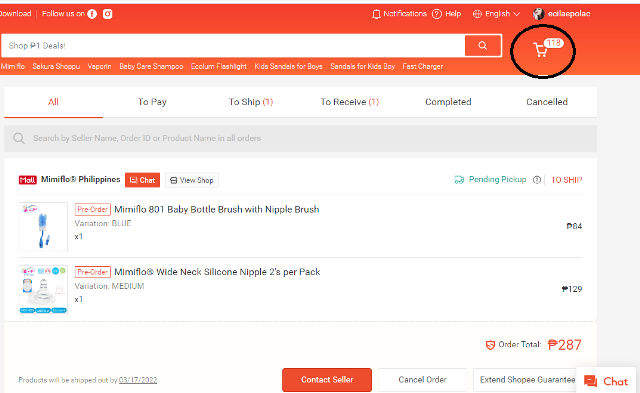Image resolution: width=640 pixels, height=393 pixels.
Task: Click the Fast Charger suggested search
Action: click(422, 67)
